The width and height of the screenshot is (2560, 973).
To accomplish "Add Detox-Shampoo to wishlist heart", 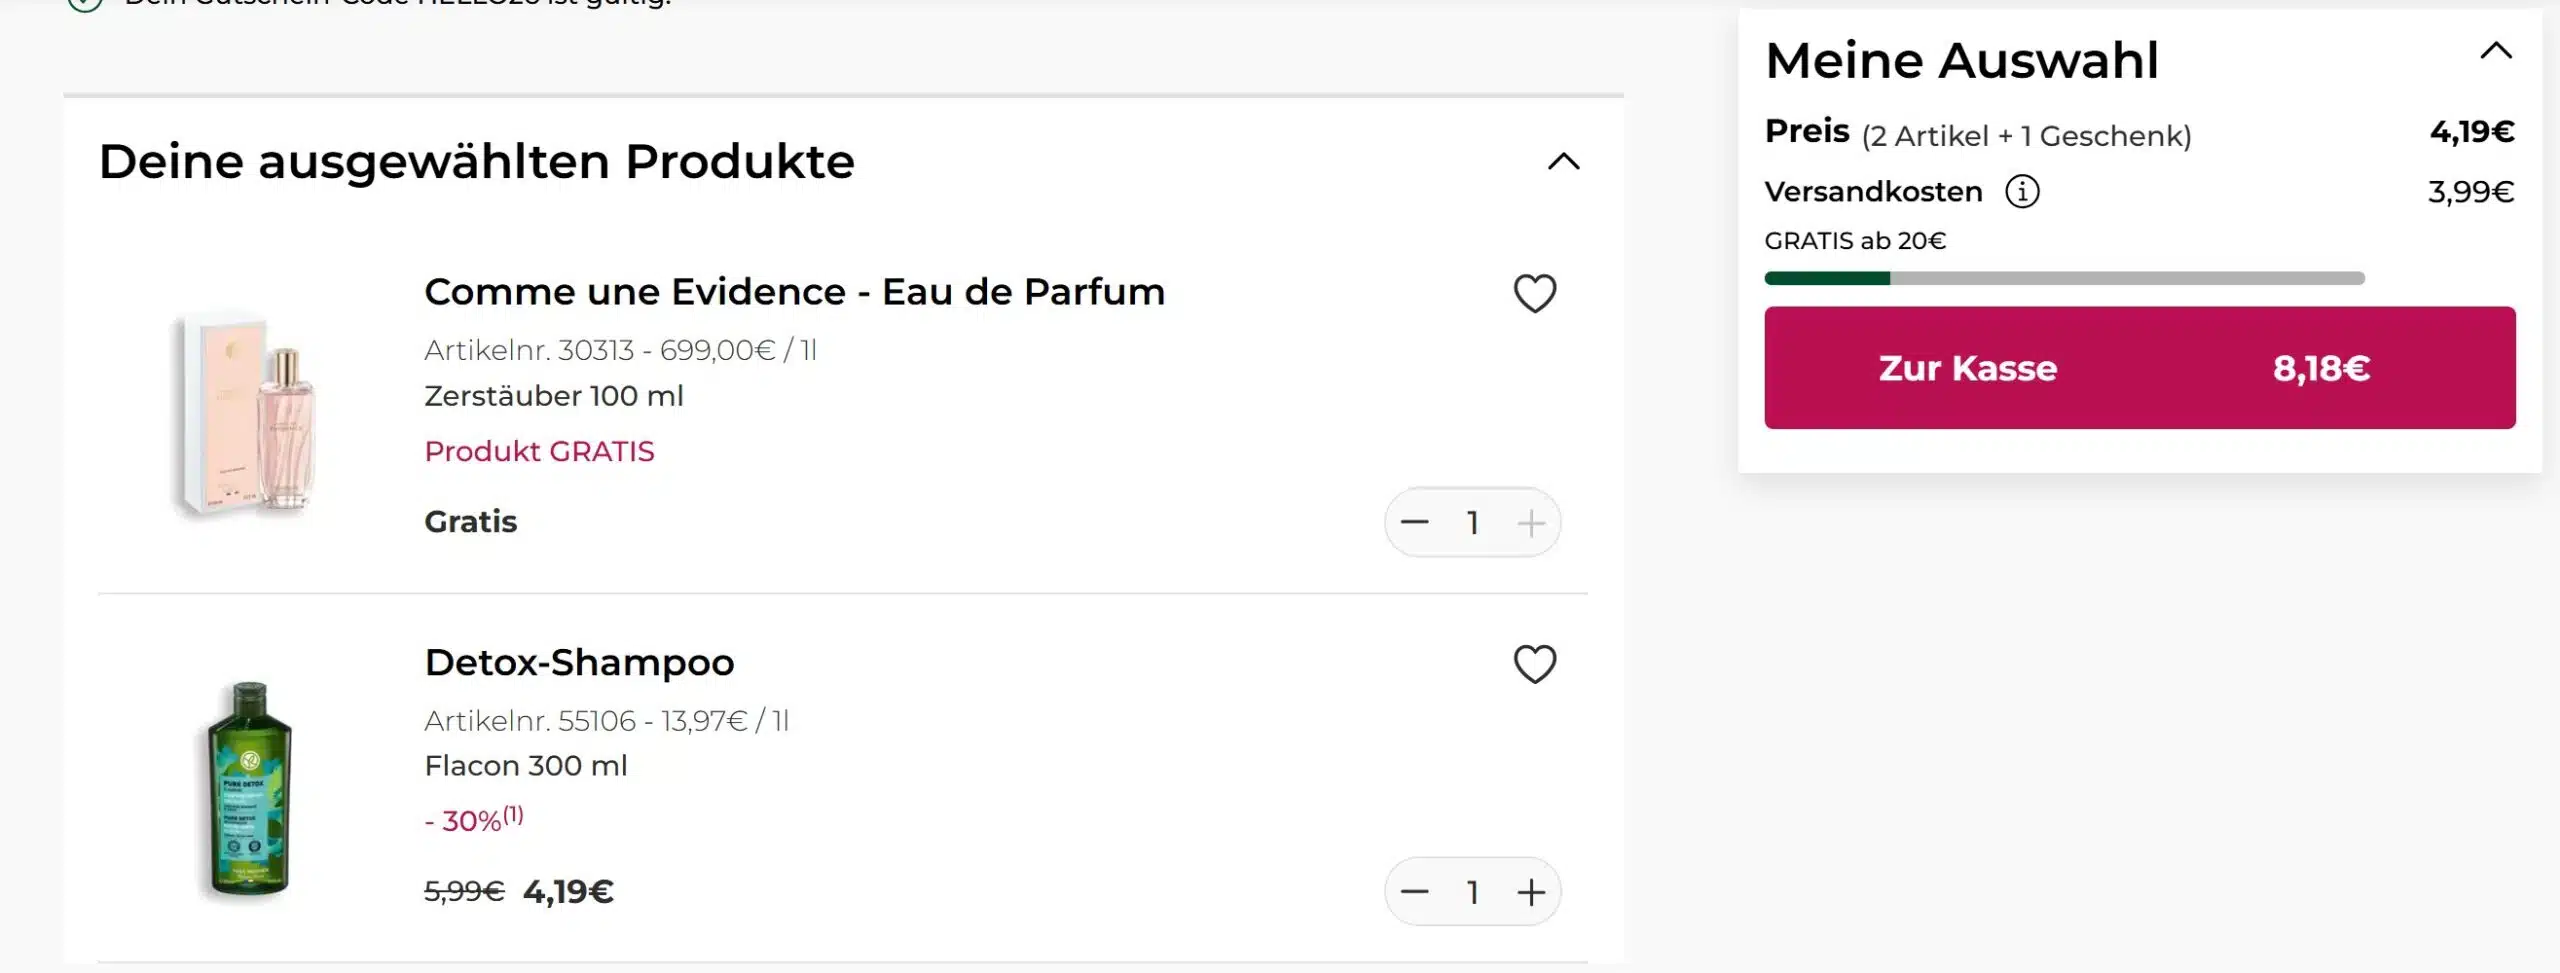I will 1534,664.
